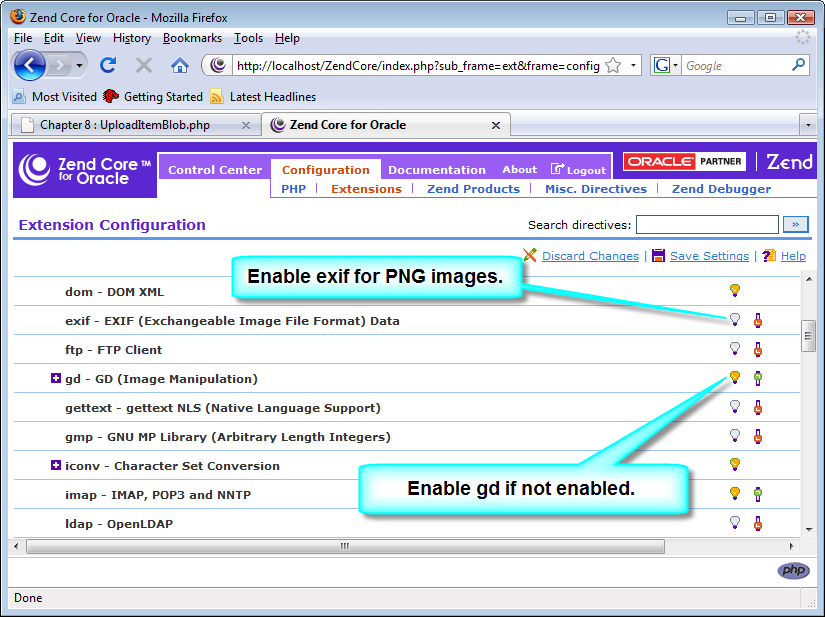Log out using the Logout link
The width and height of the screenshot is (825, 617).
[579, 169]
